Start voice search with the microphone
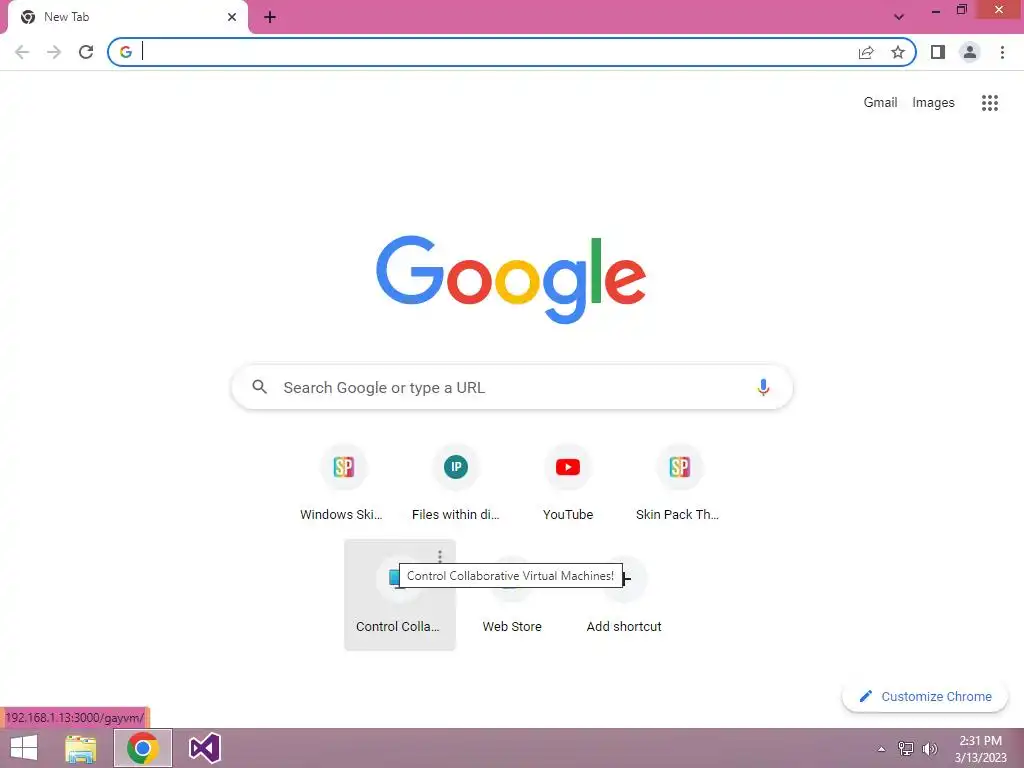 click(763, 387)
